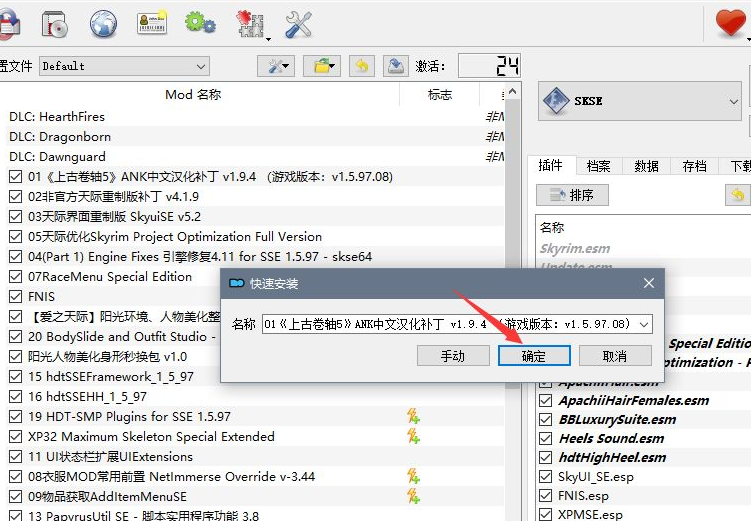Viewport: 751px width, 521px height.
Task: Select 04(Part 1) Engine Fixes row
Action: tap(252, 257)
